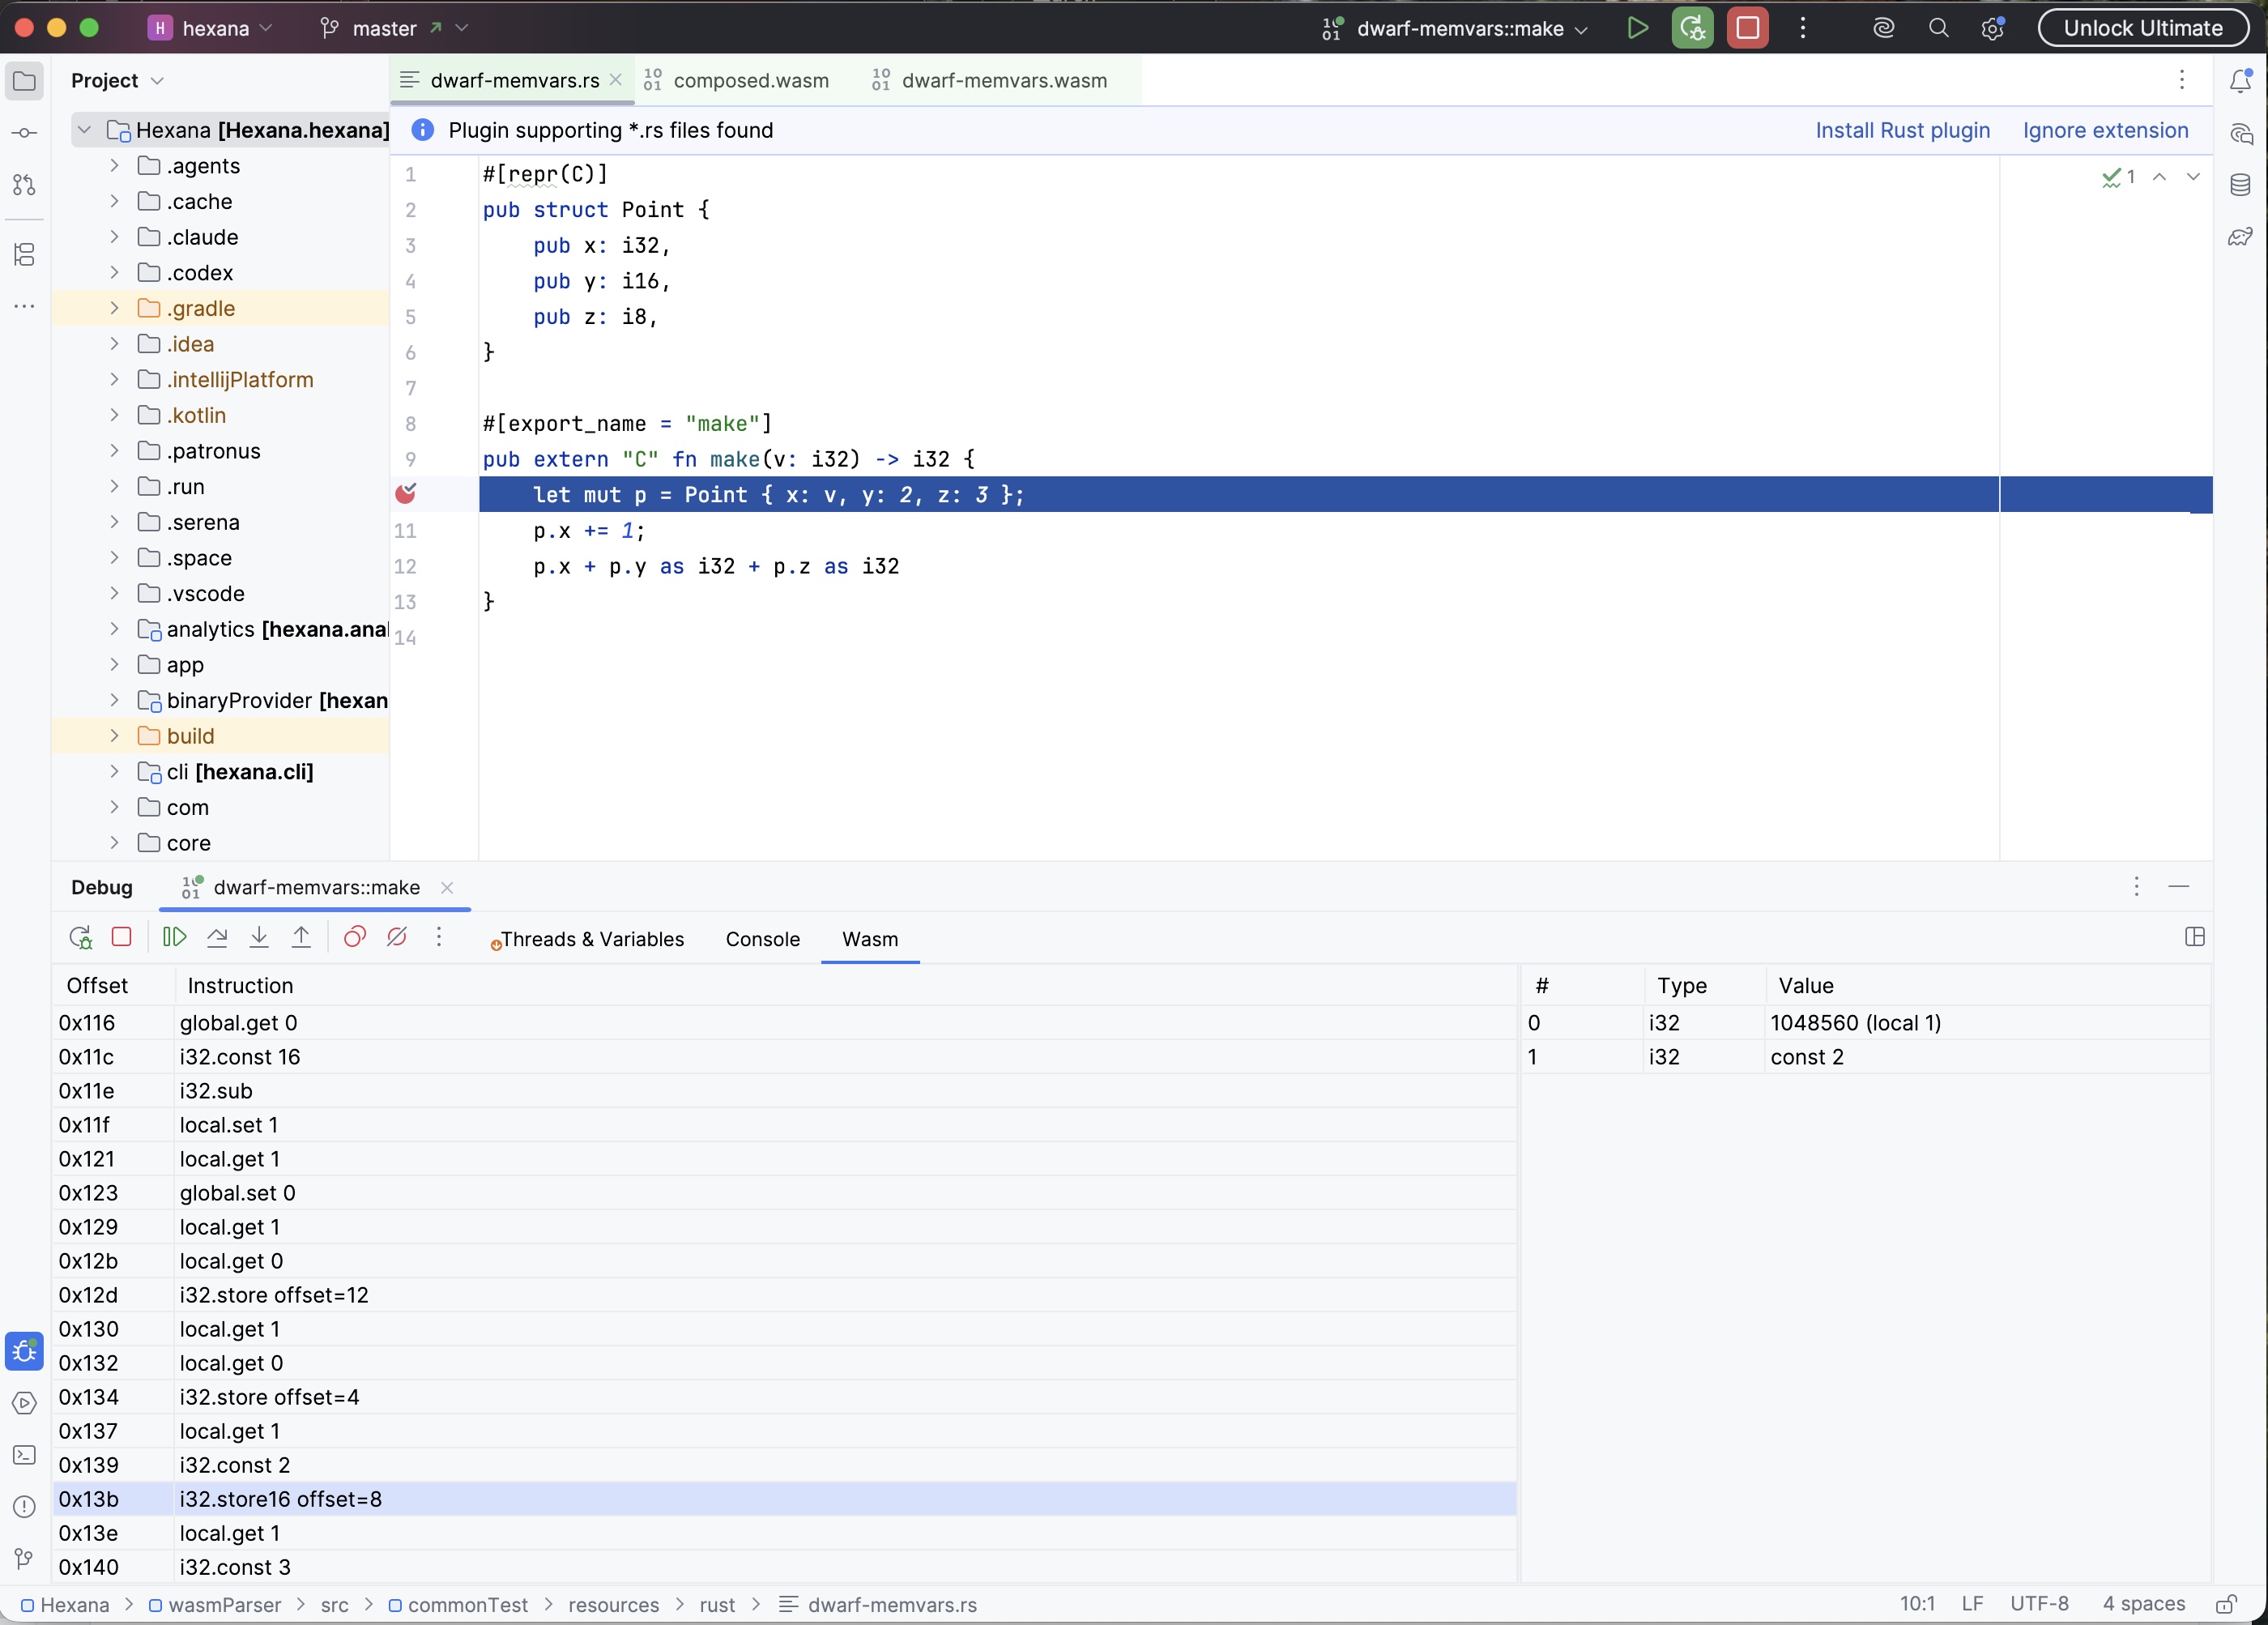
Task: Open Database tool window icon
Action: coord(2241,185)
